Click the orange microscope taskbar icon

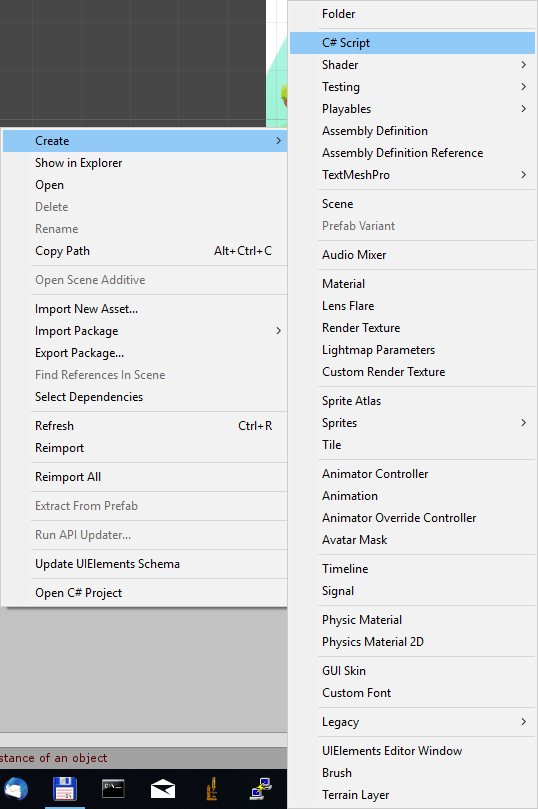point(211,789)
